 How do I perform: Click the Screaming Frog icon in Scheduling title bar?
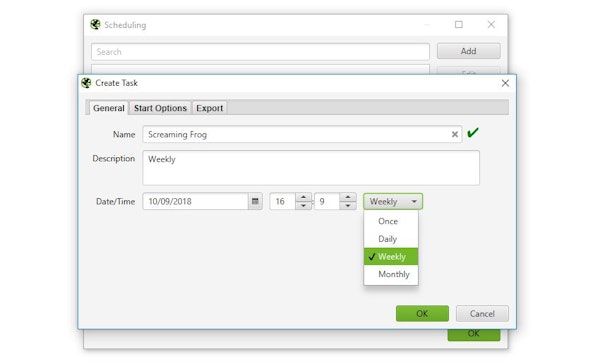pyautogui.click(x=95, y=25)
